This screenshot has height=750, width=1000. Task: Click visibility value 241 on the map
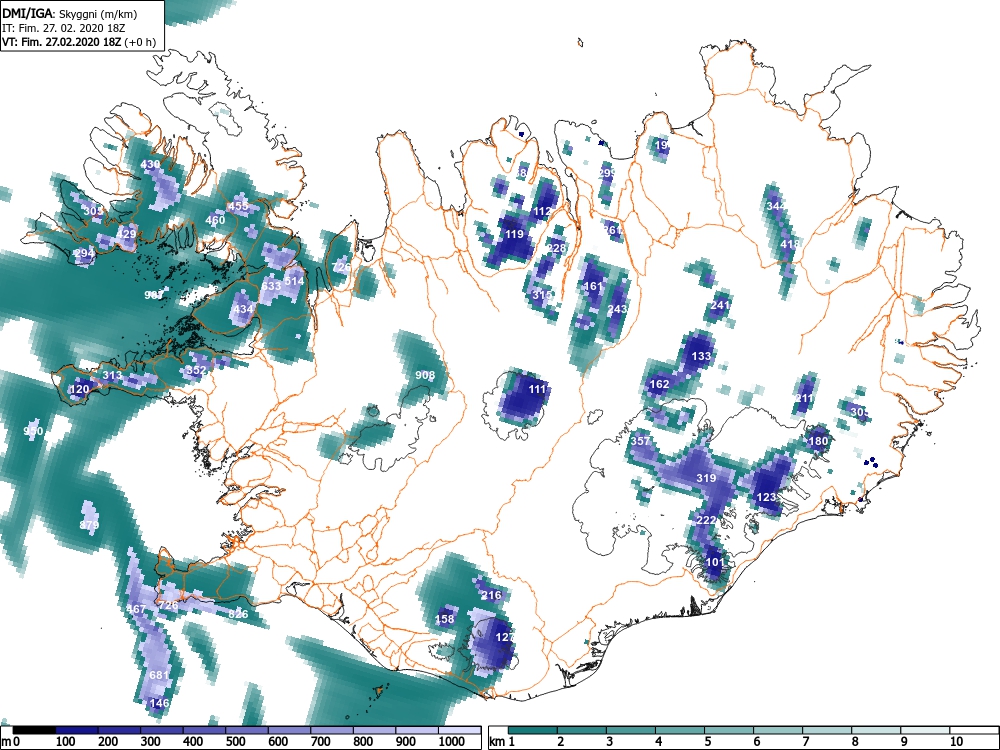point(719,305)
